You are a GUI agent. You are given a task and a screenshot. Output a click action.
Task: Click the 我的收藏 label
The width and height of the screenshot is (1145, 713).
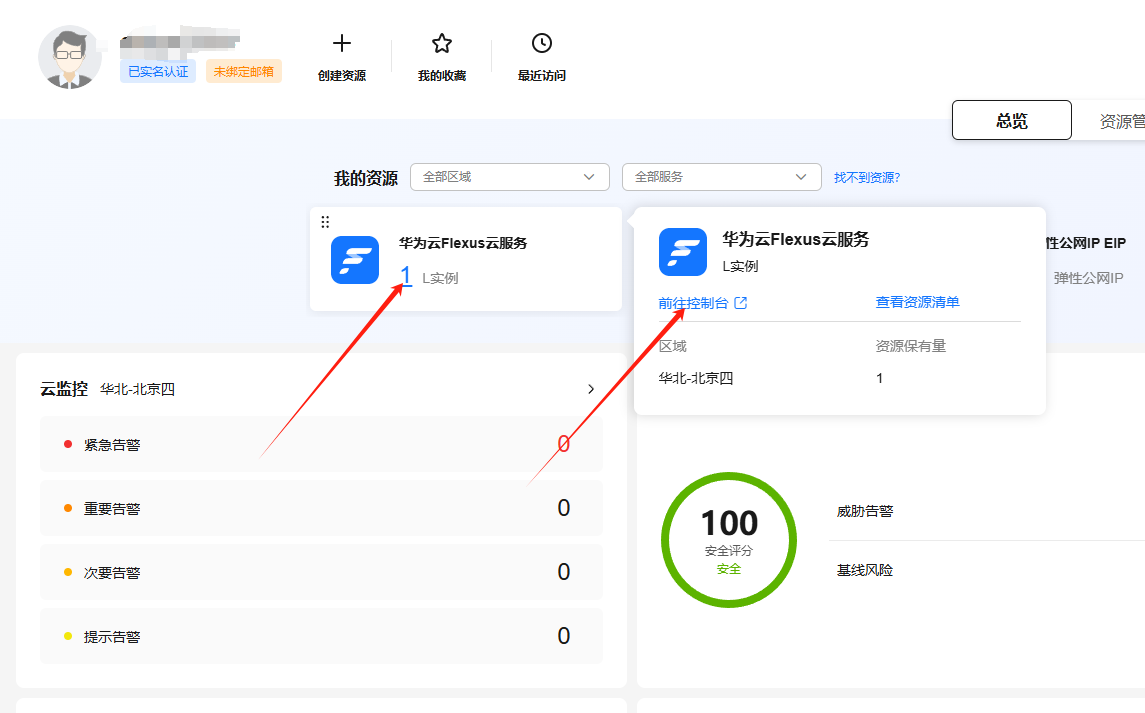[x=442, y=75]
